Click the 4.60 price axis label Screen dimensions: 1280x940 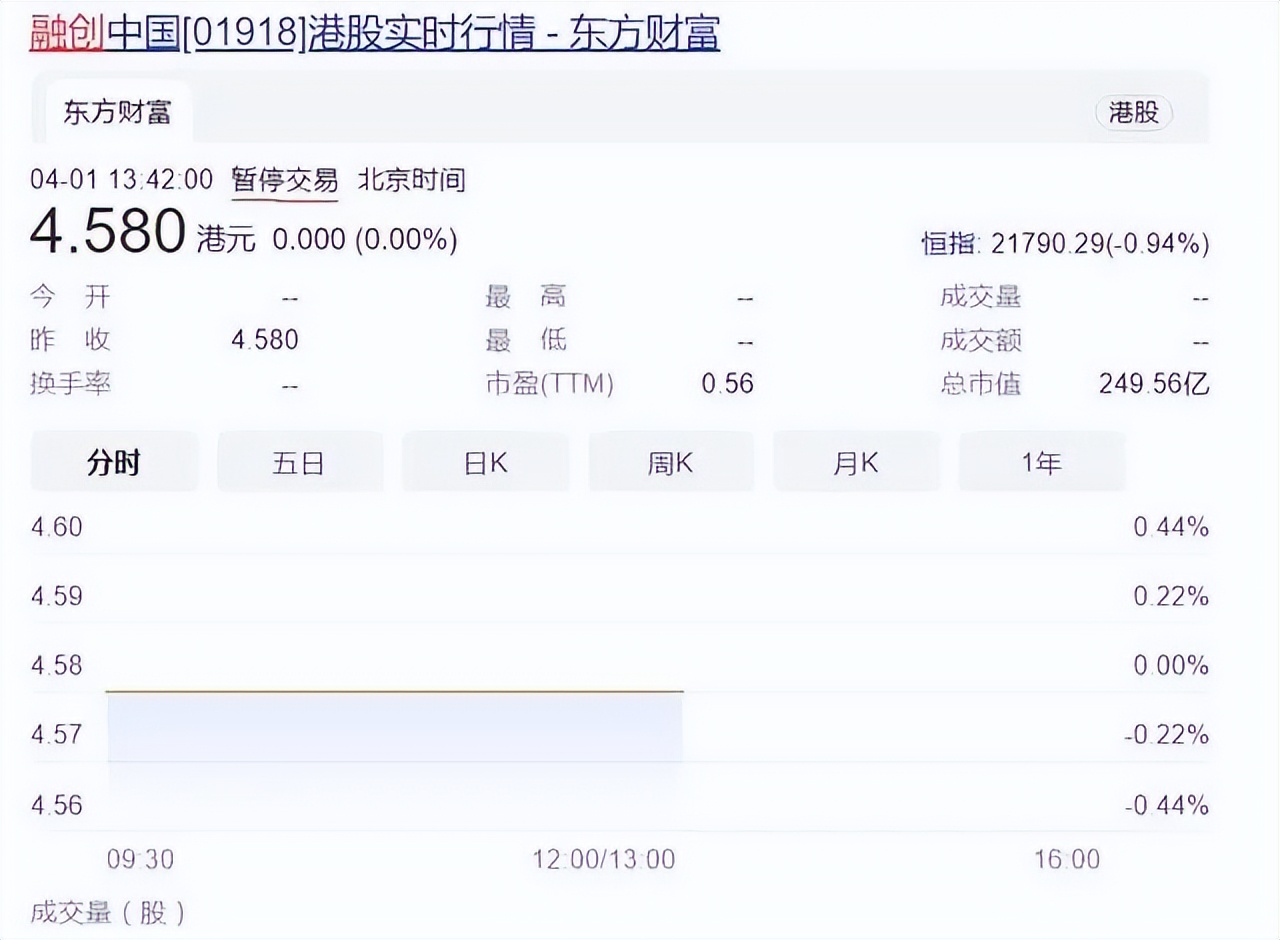click(x=57, y=527)
